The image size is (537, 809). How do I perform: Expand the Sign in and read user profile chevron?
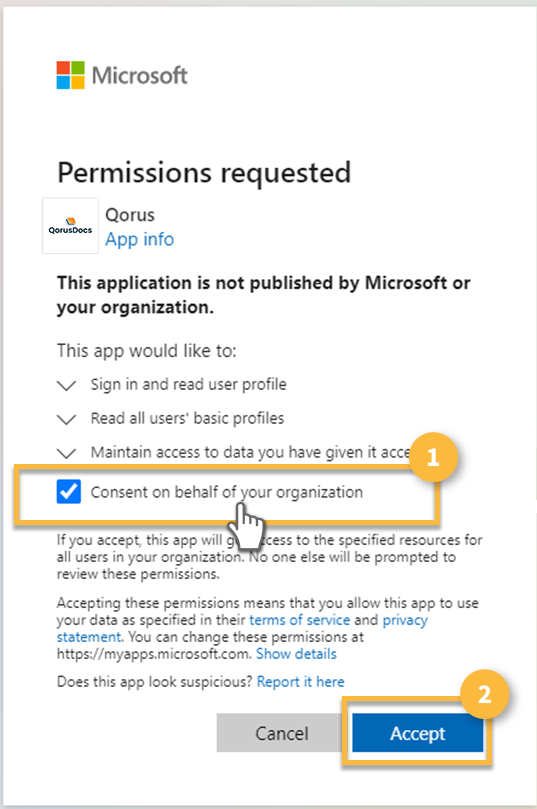pyautogui.click(x=67, y=385)
